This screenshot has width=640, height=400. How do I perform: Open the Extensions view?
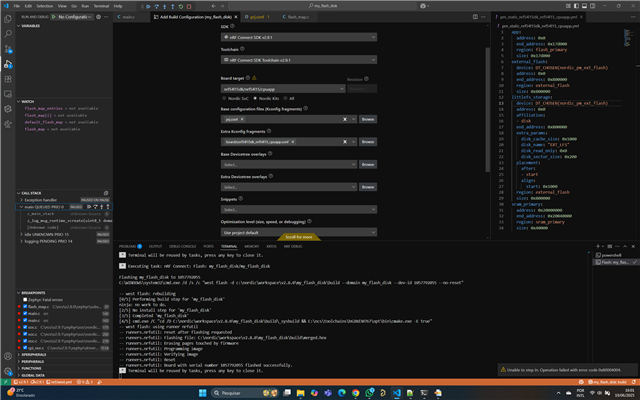[x=8, y=79]
